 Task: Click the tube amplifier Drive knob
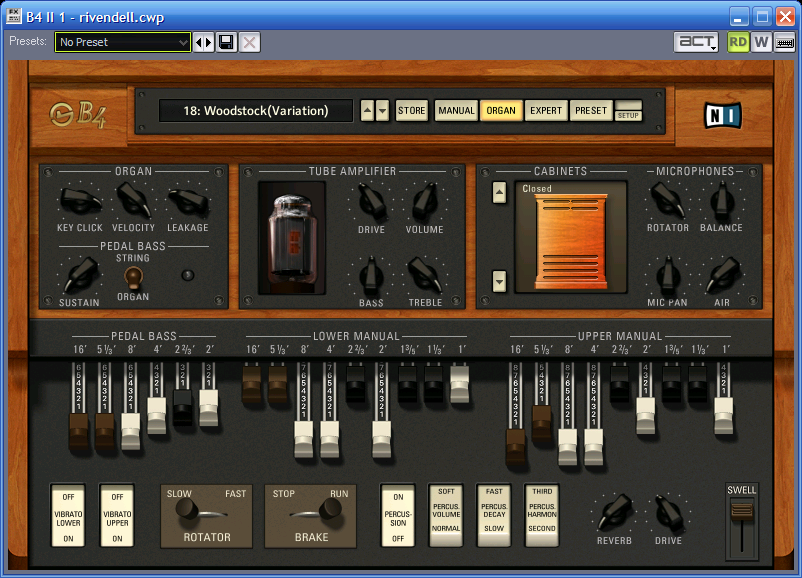click(372, 202)
